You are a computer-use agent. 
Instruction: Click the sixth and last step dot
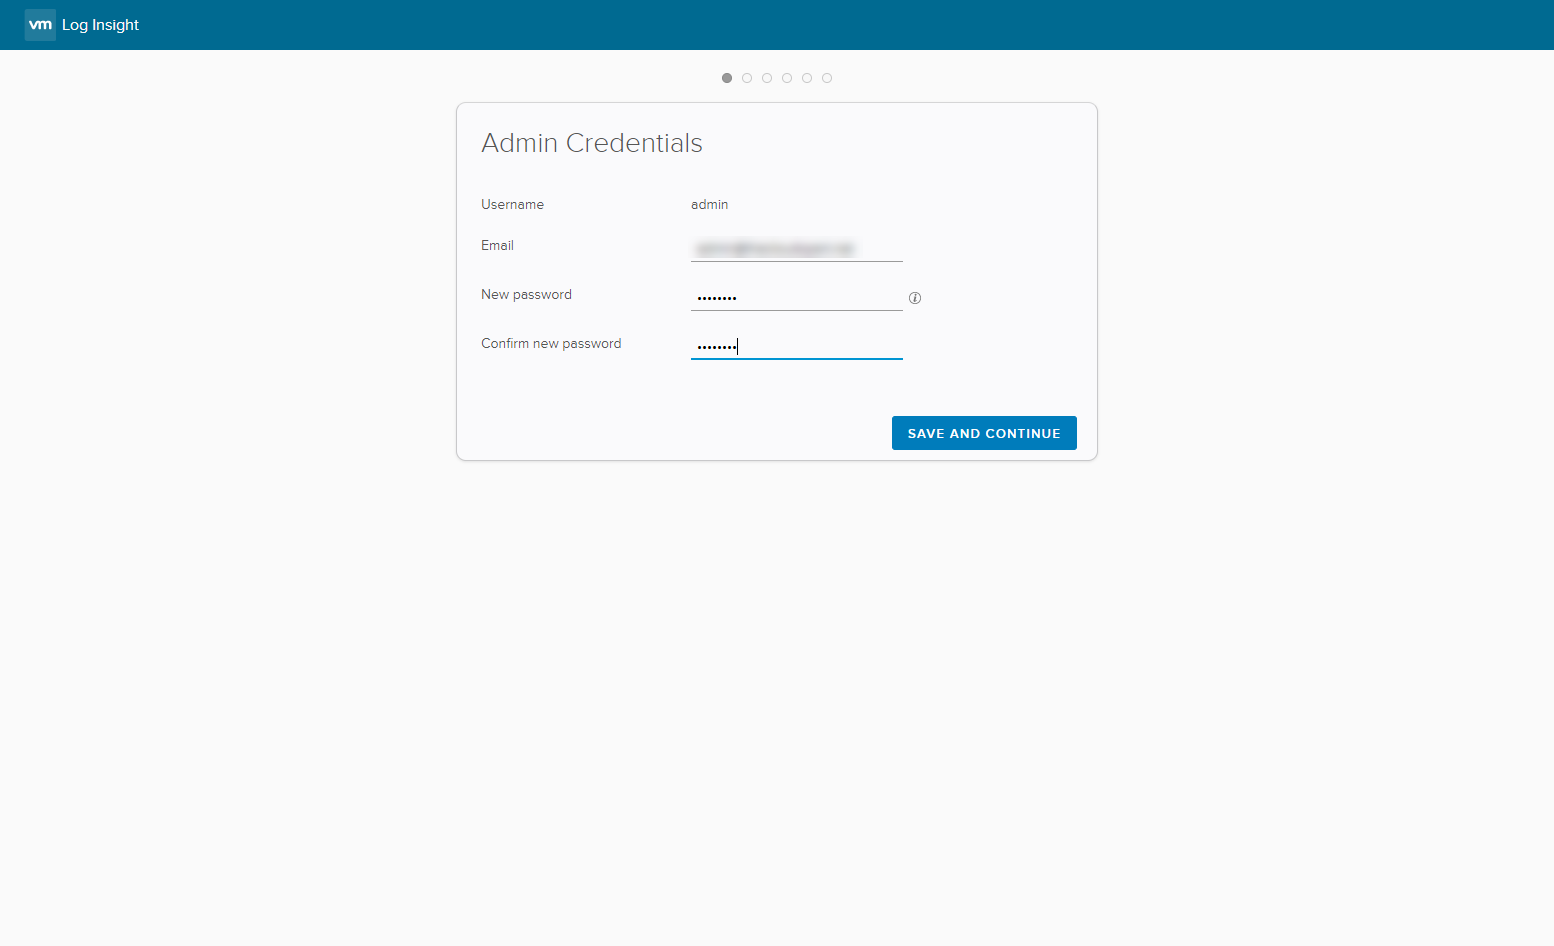point(827,78)
